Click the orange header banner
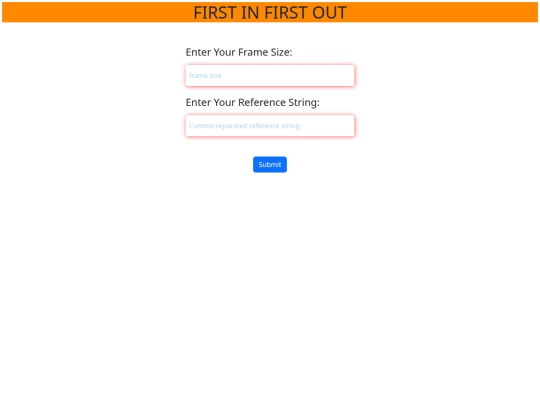 (270, 12)
